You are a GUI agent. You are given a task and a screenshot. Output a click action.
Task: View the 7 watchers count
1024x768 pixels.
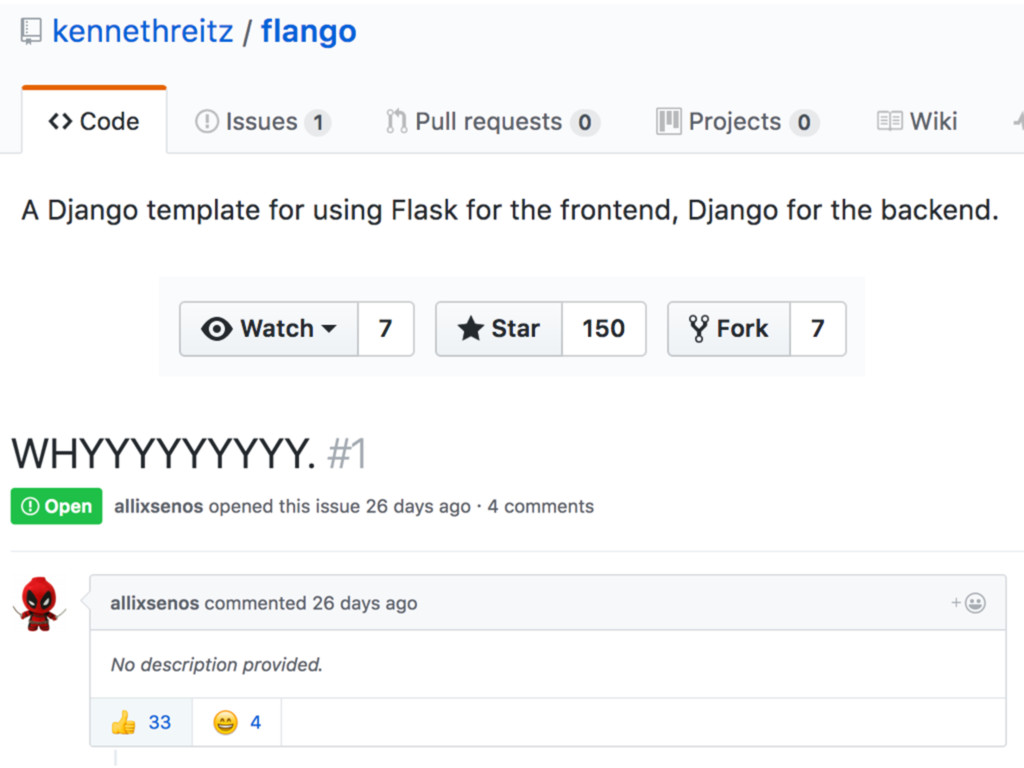(x=385, y=329)
